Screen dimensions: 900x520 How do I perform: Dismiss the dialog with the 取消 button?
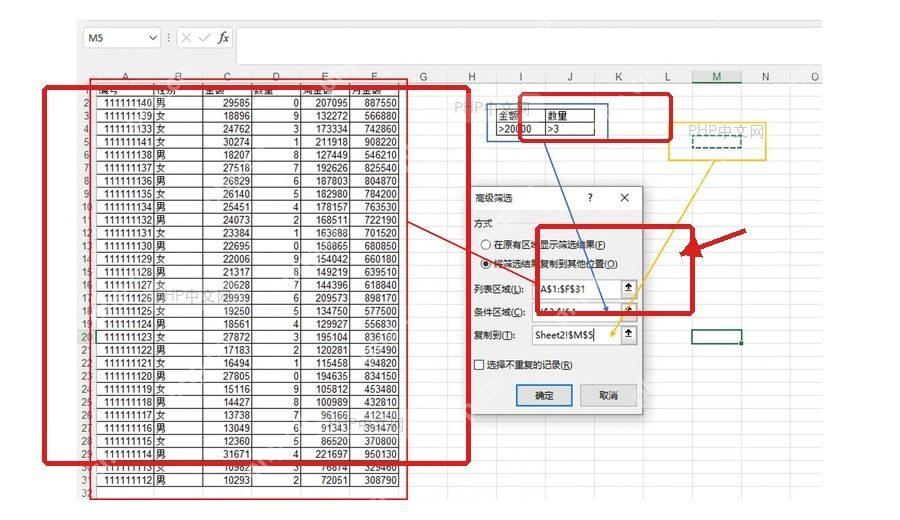608,395
